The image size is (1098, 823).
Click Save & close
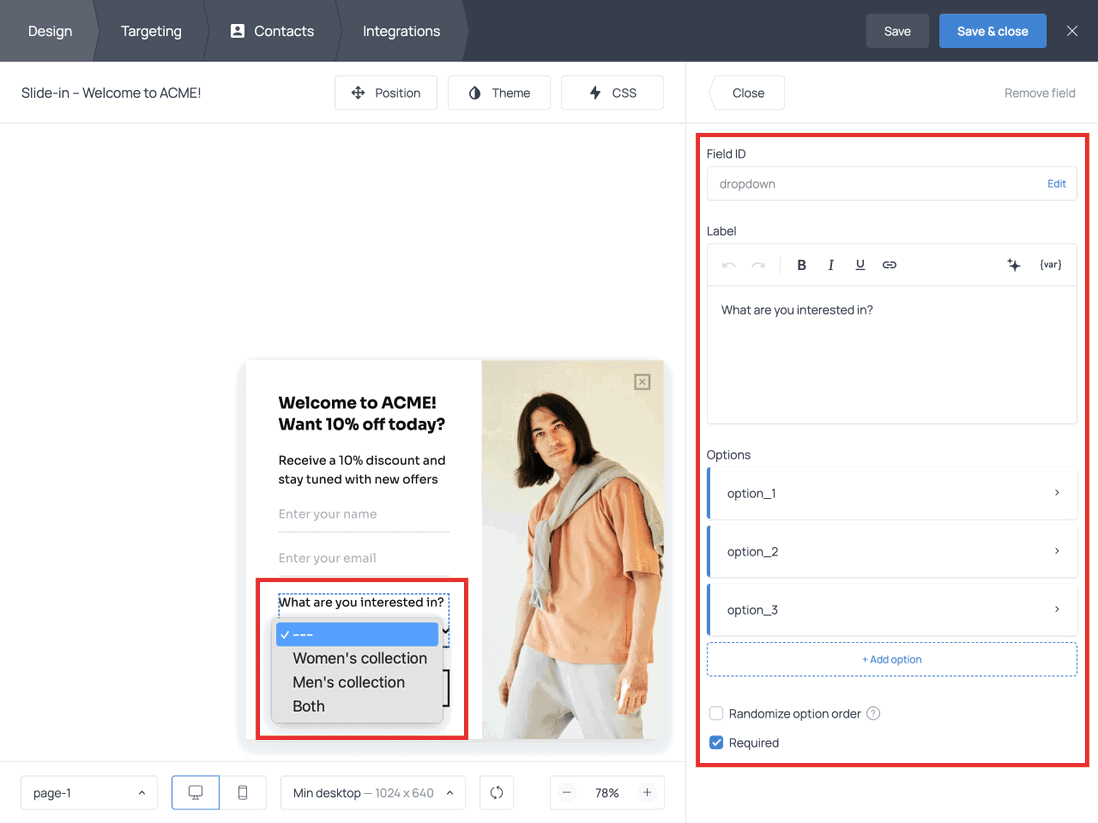pyautogui.click(x=992, y=31)
